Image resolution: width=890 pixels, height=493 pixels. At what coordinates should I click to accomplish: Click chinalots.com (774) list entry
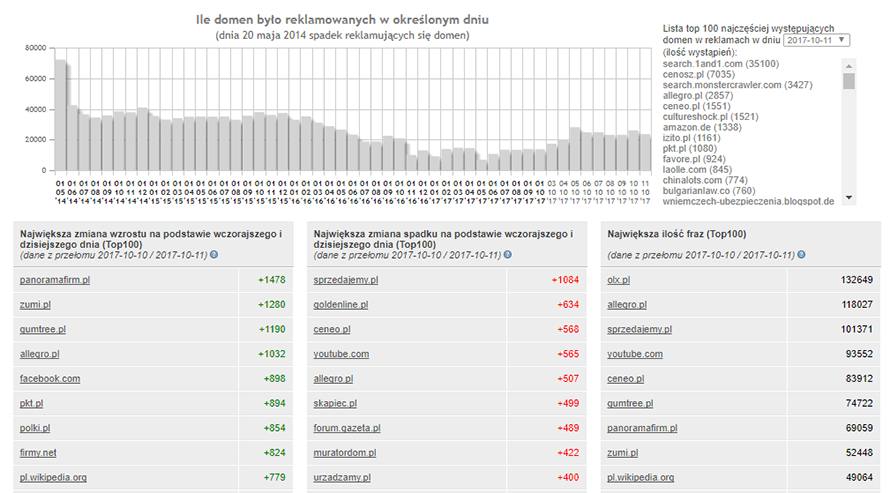tap(705, 180)
